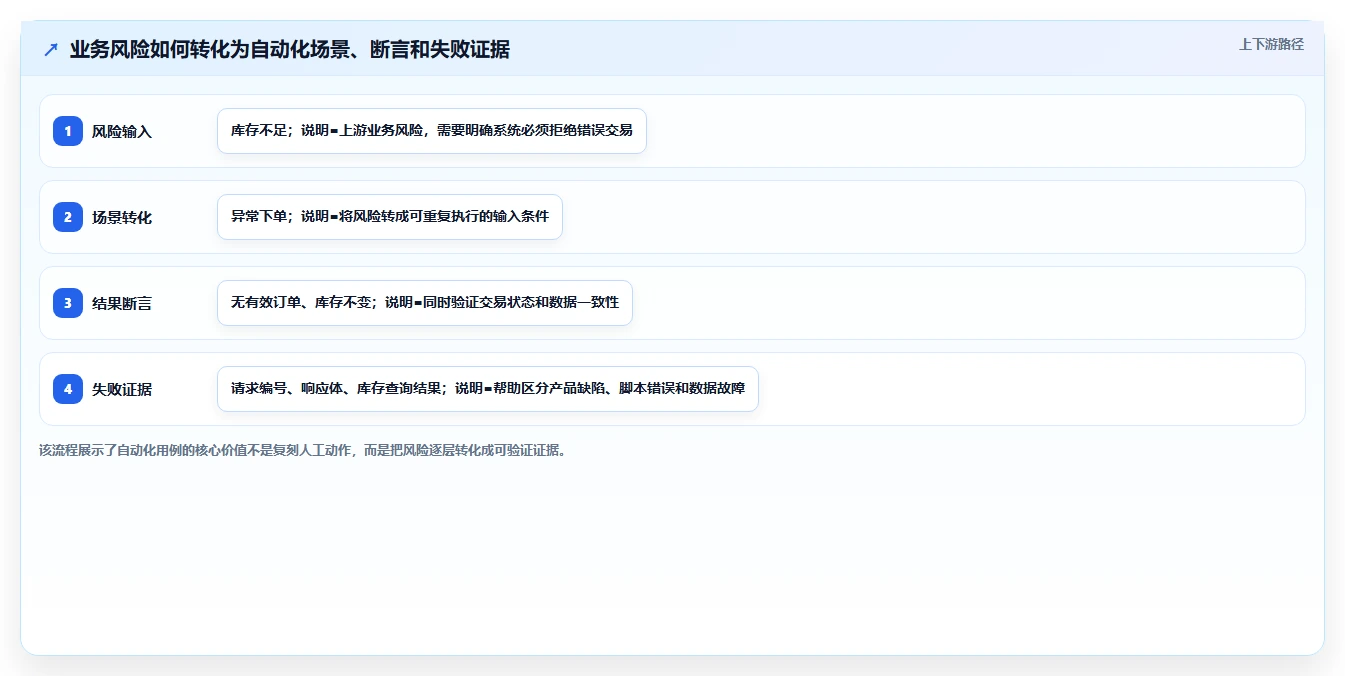
Task: Click the title 业务风险如何转化为自动化场景、断言和失败证据
Action: [x=290, y=50]
